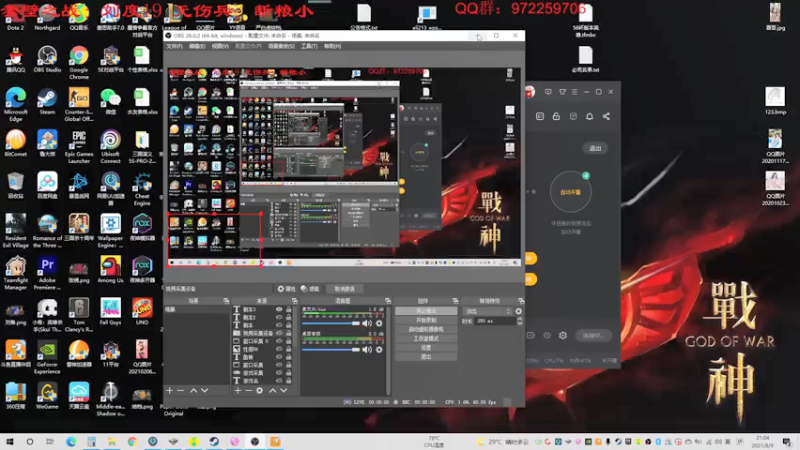Open the 文件(F) menu in OBS
The image size is (800, 450).
tap(174, 46)
